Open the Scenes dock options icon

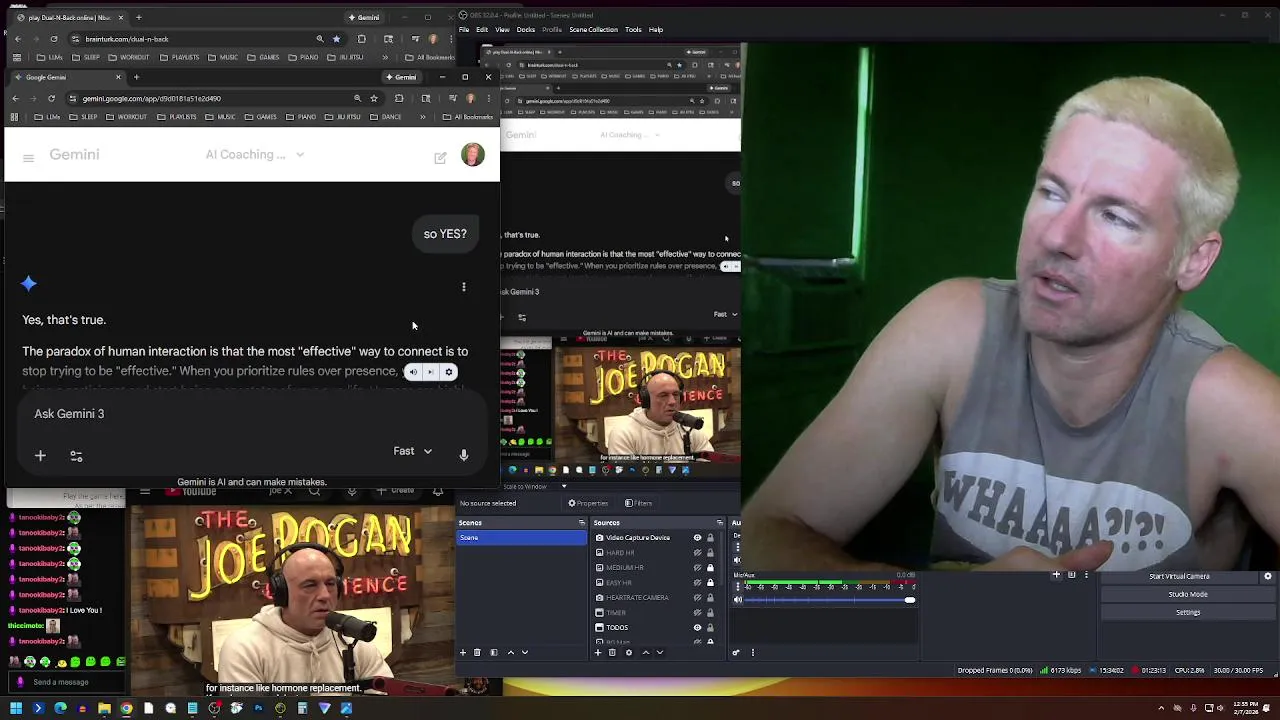(581, 523)
